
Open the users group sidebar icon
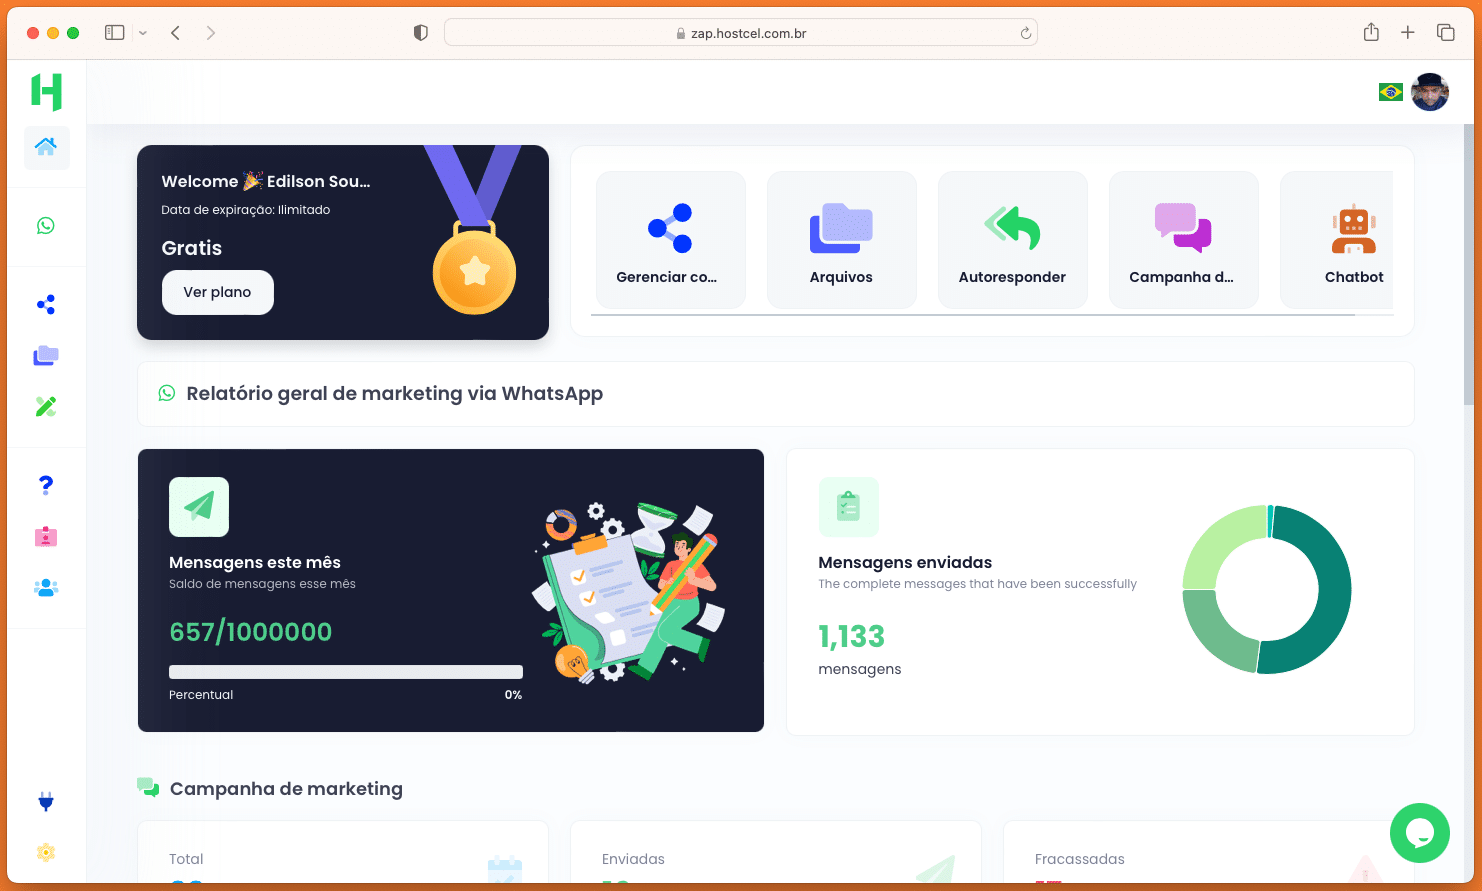point(46,588)
